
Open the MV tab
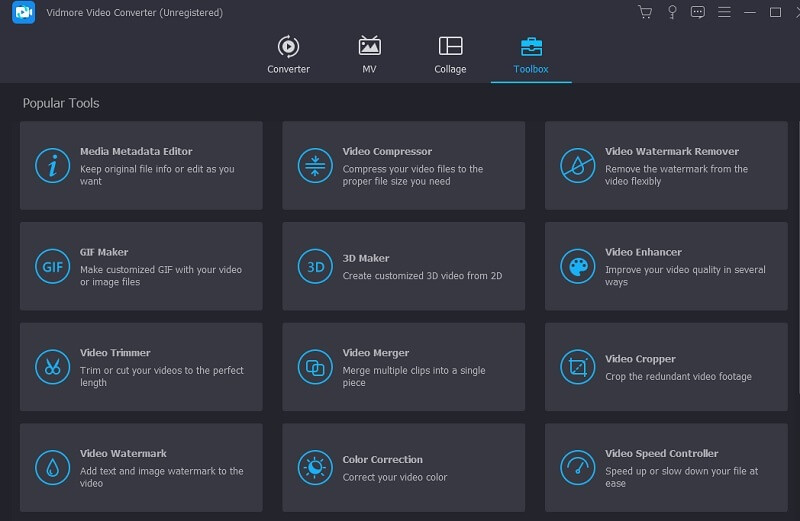pos(369,55)
